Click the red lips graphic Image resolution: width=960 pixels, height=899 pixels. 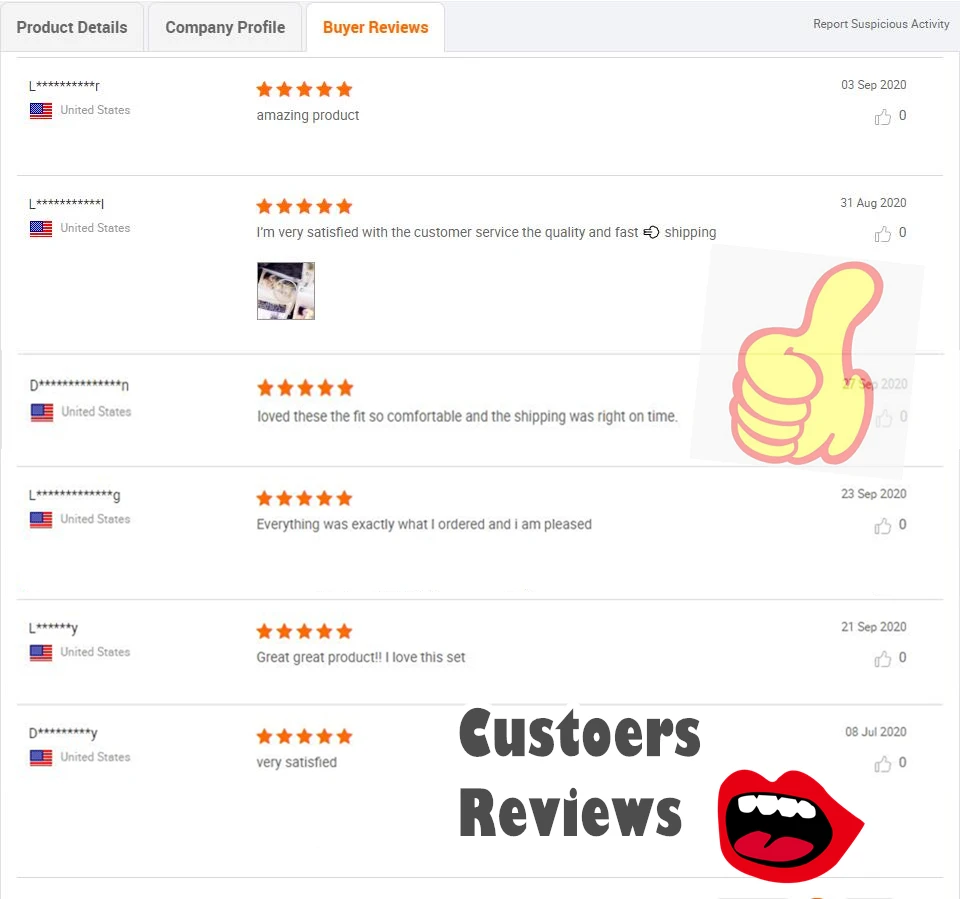[x=790, y=826]
